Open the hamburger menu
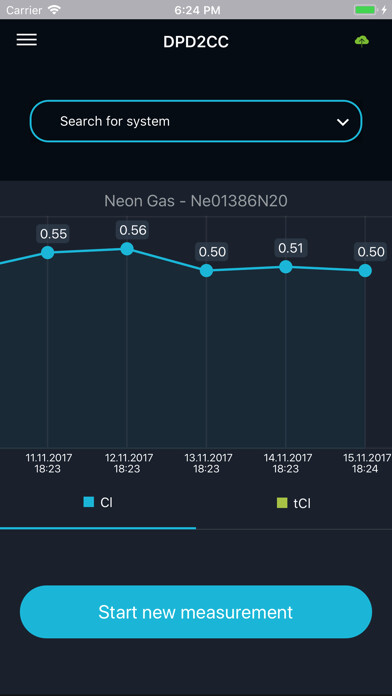Image resolution: width=392 pixels, height=696 pixels. (x=27, y=40)
